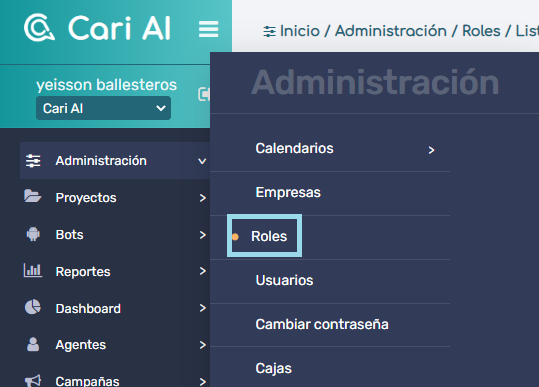This screenshot has height=387, width=539.
Task: Collapse the Administración section chevron
Action: (202, 161)
